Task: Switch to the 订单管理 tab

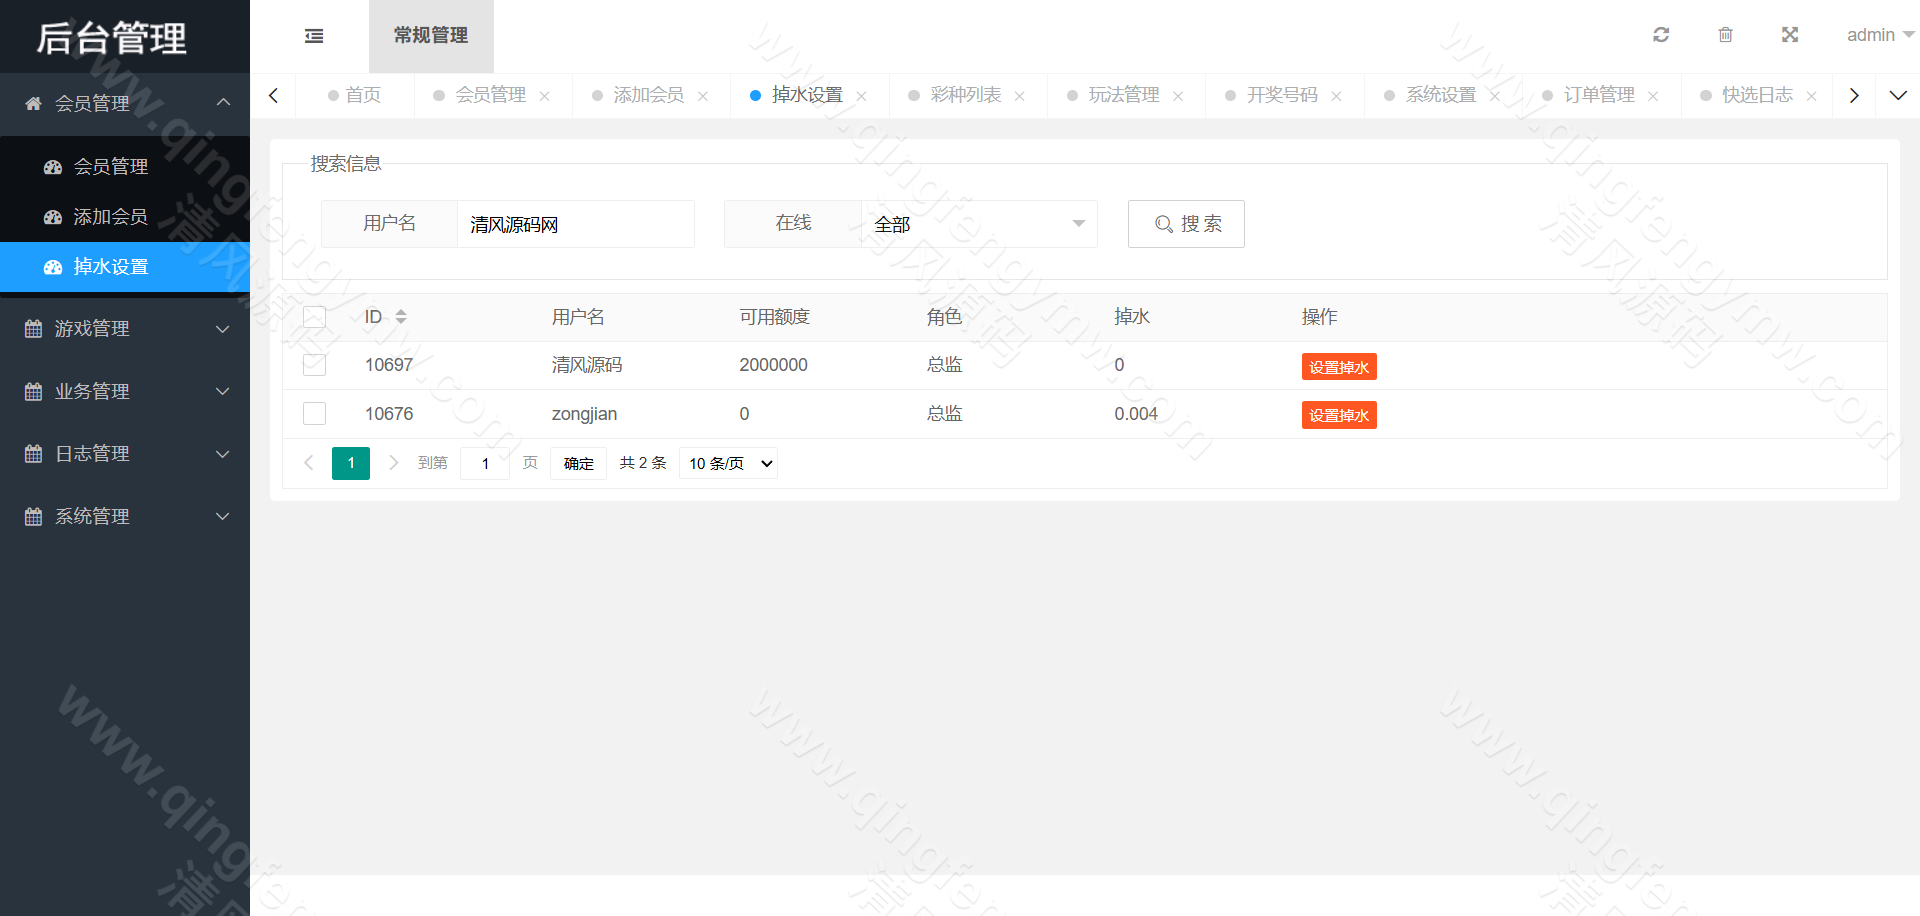Action: (1599, 94)
